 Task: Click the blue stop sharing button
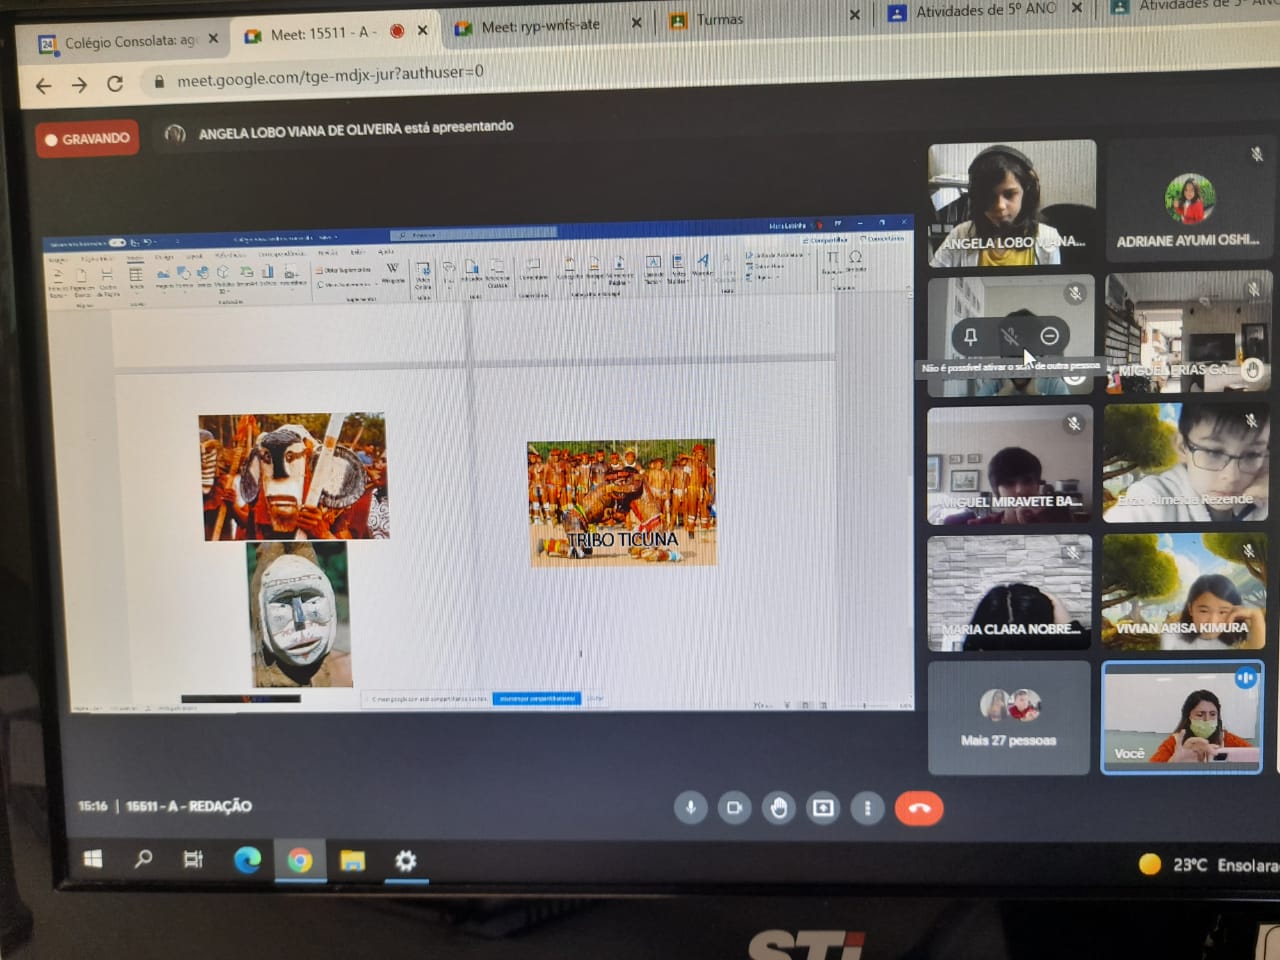pos(537,698)
